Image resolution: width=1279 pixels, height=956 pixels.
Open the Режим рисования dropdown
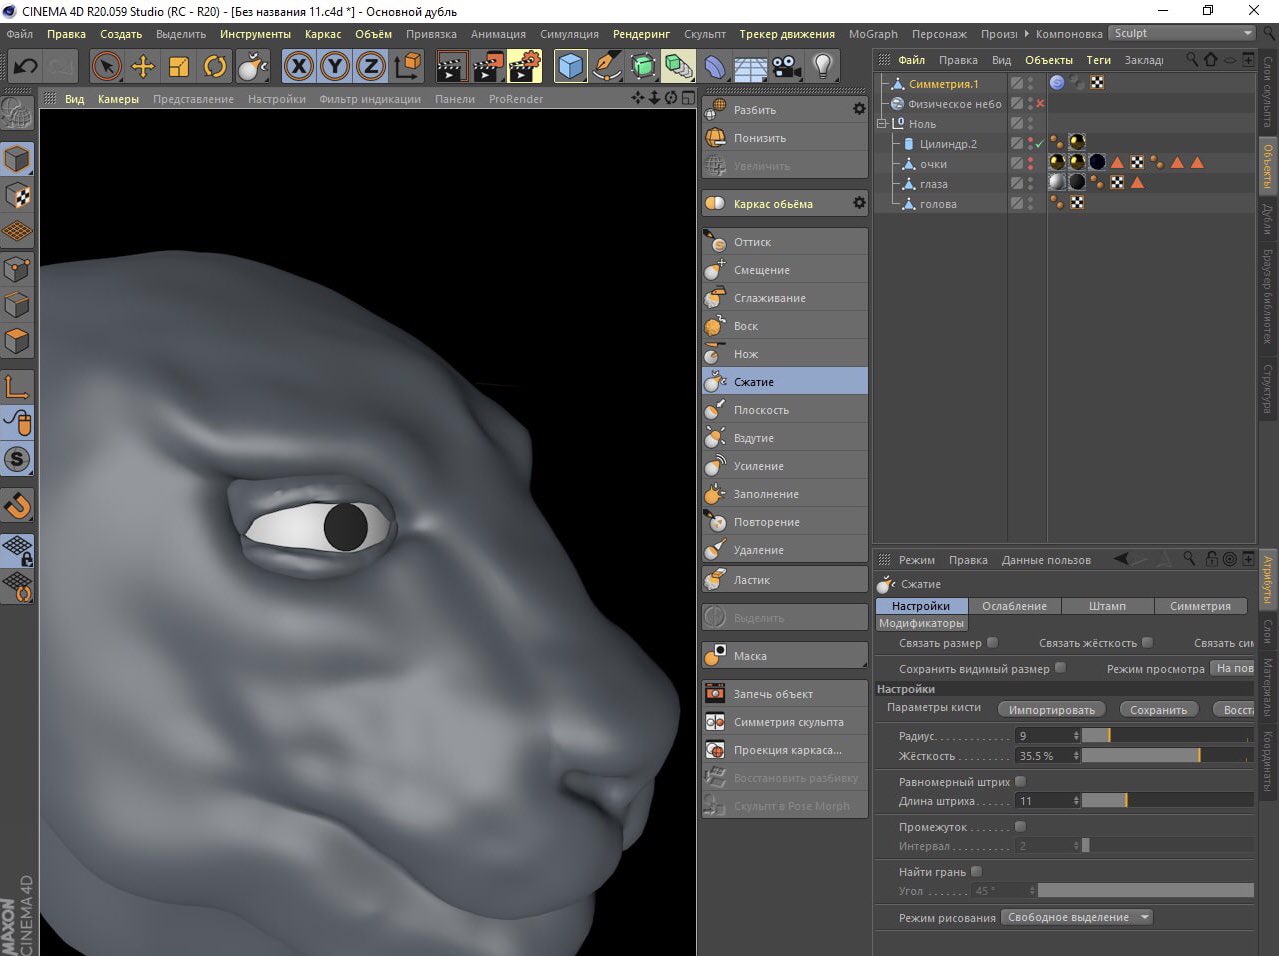tap(1077, 917)
